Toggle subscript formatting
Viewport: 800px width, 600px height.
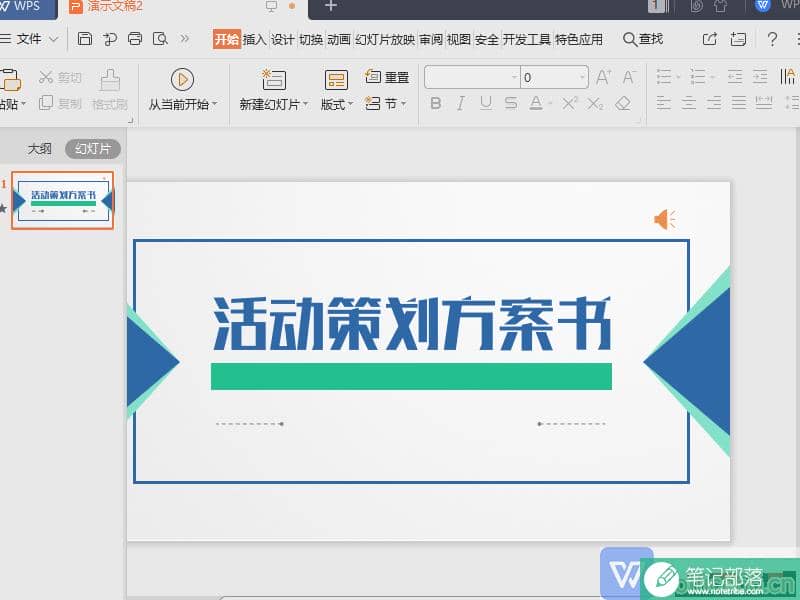595,104
